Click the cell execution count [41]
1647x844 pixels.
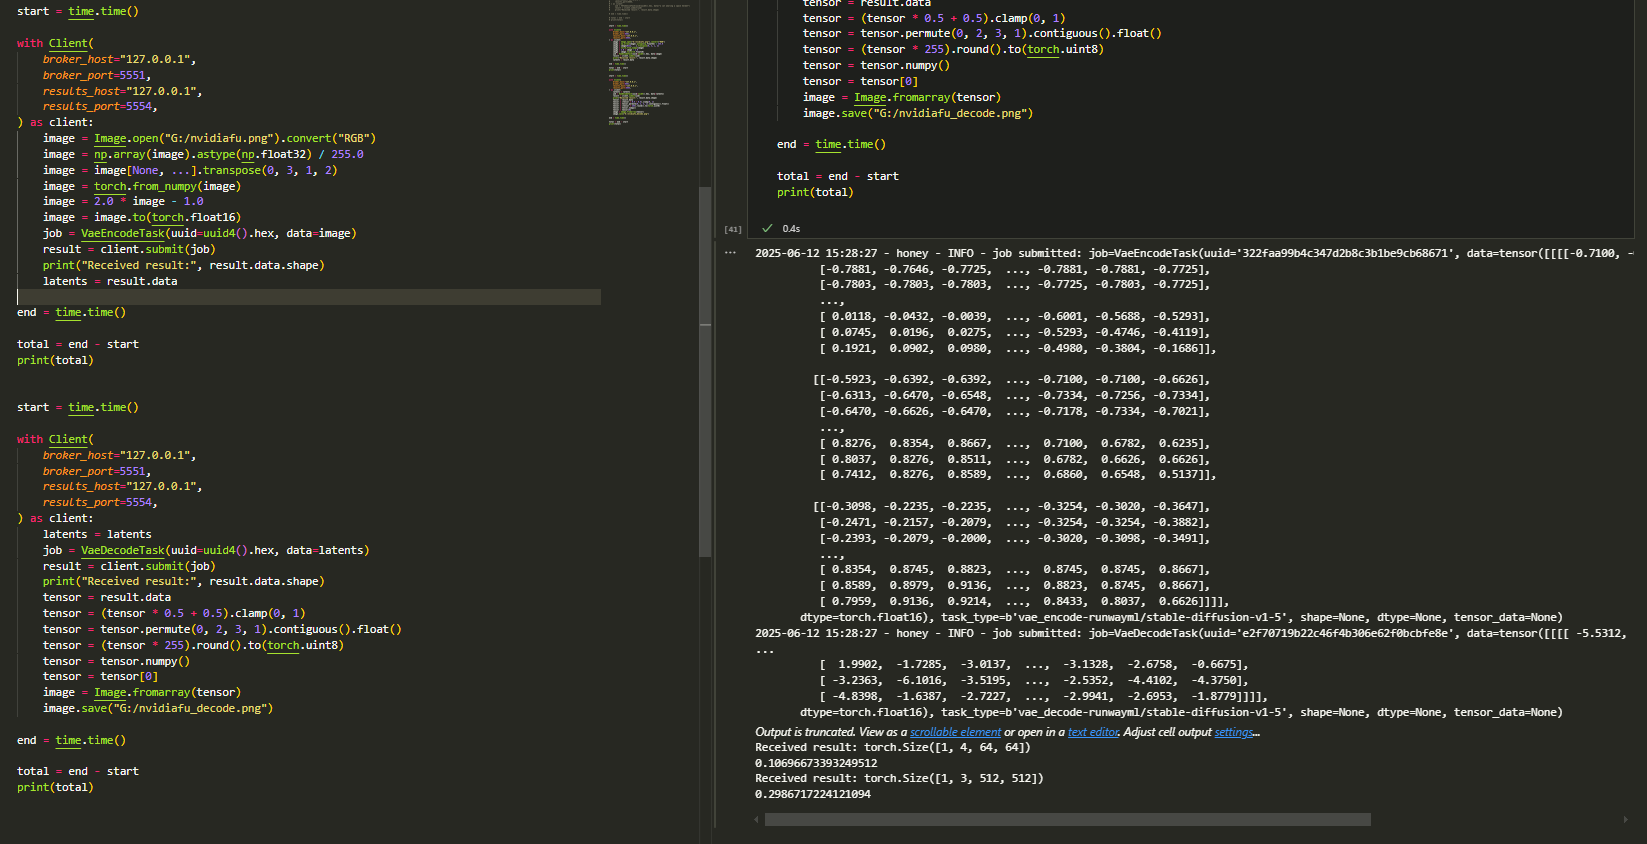click(x=733, y=229)
